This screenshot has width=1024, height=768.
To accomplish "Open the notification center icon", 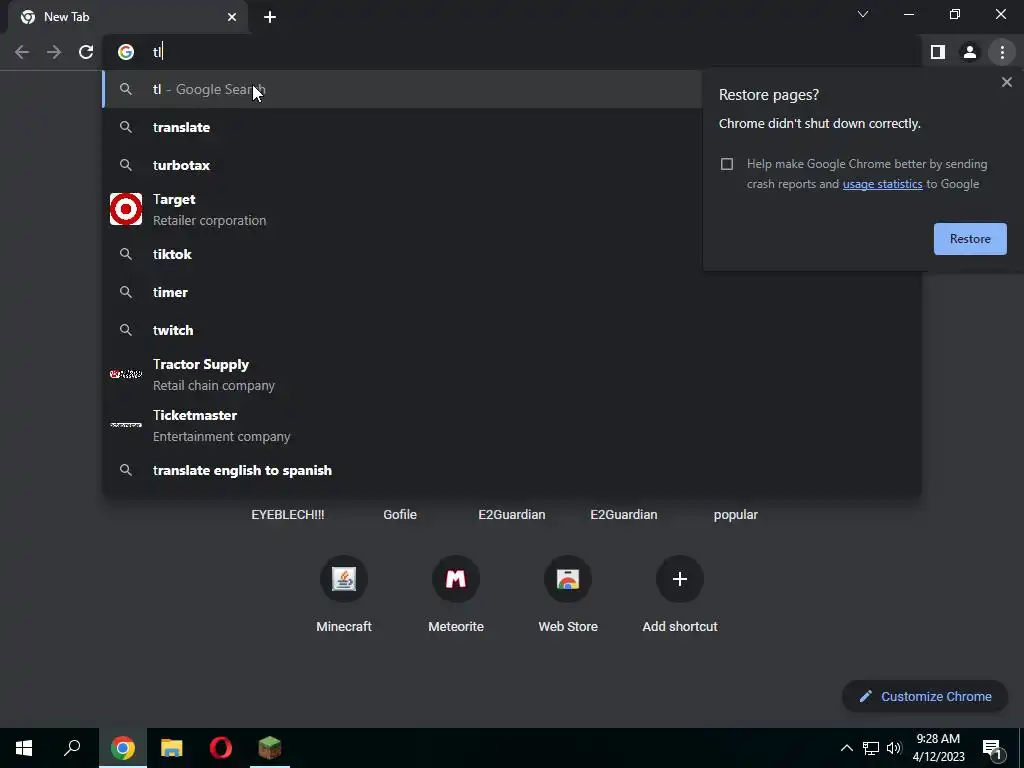I will 992,748.
